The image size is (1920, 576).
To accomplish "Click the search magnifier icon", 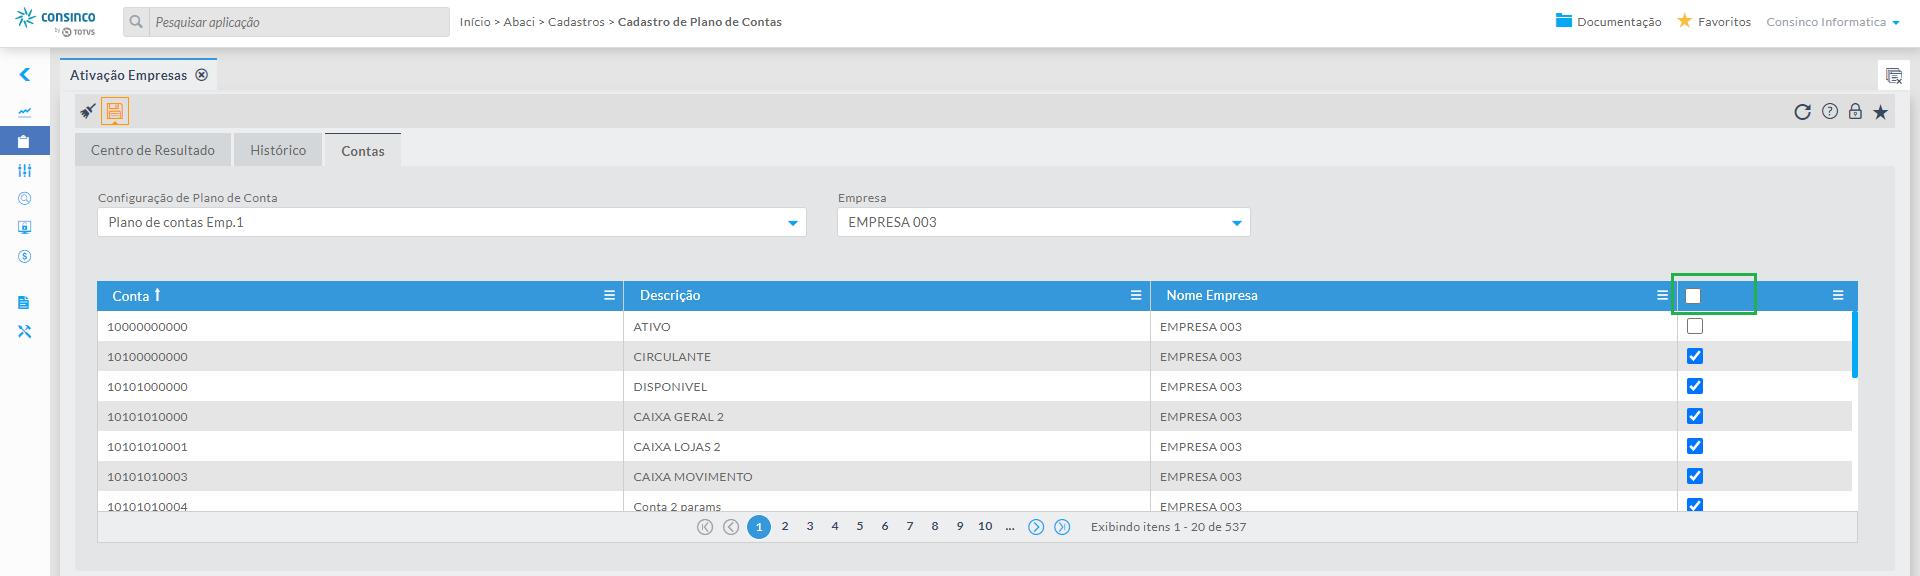I will click(x=136, y=22).
